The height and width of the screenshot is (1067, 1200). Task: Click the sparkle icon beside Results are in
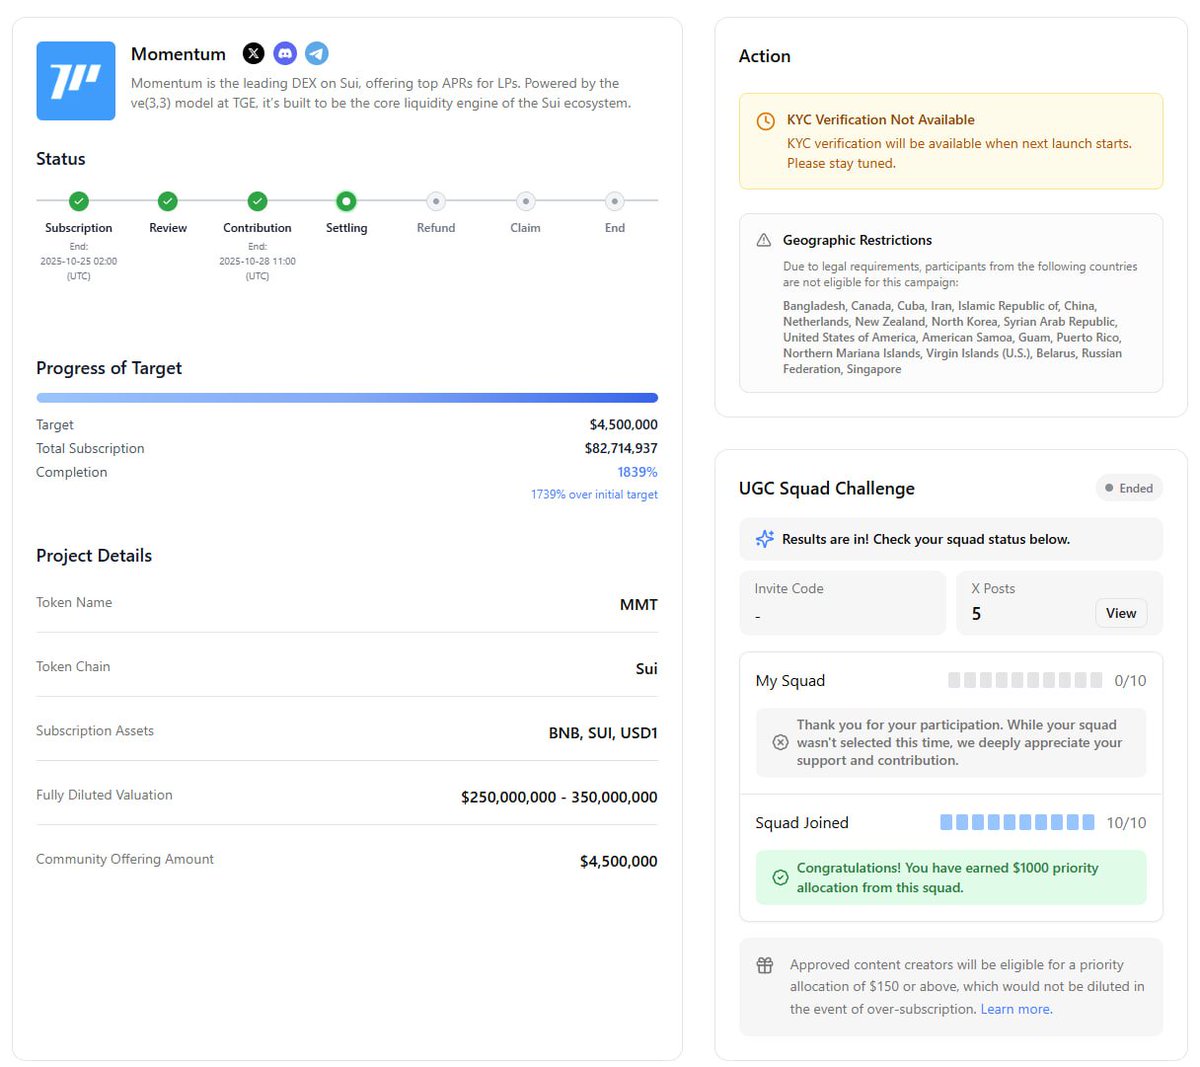coord(765,539)
